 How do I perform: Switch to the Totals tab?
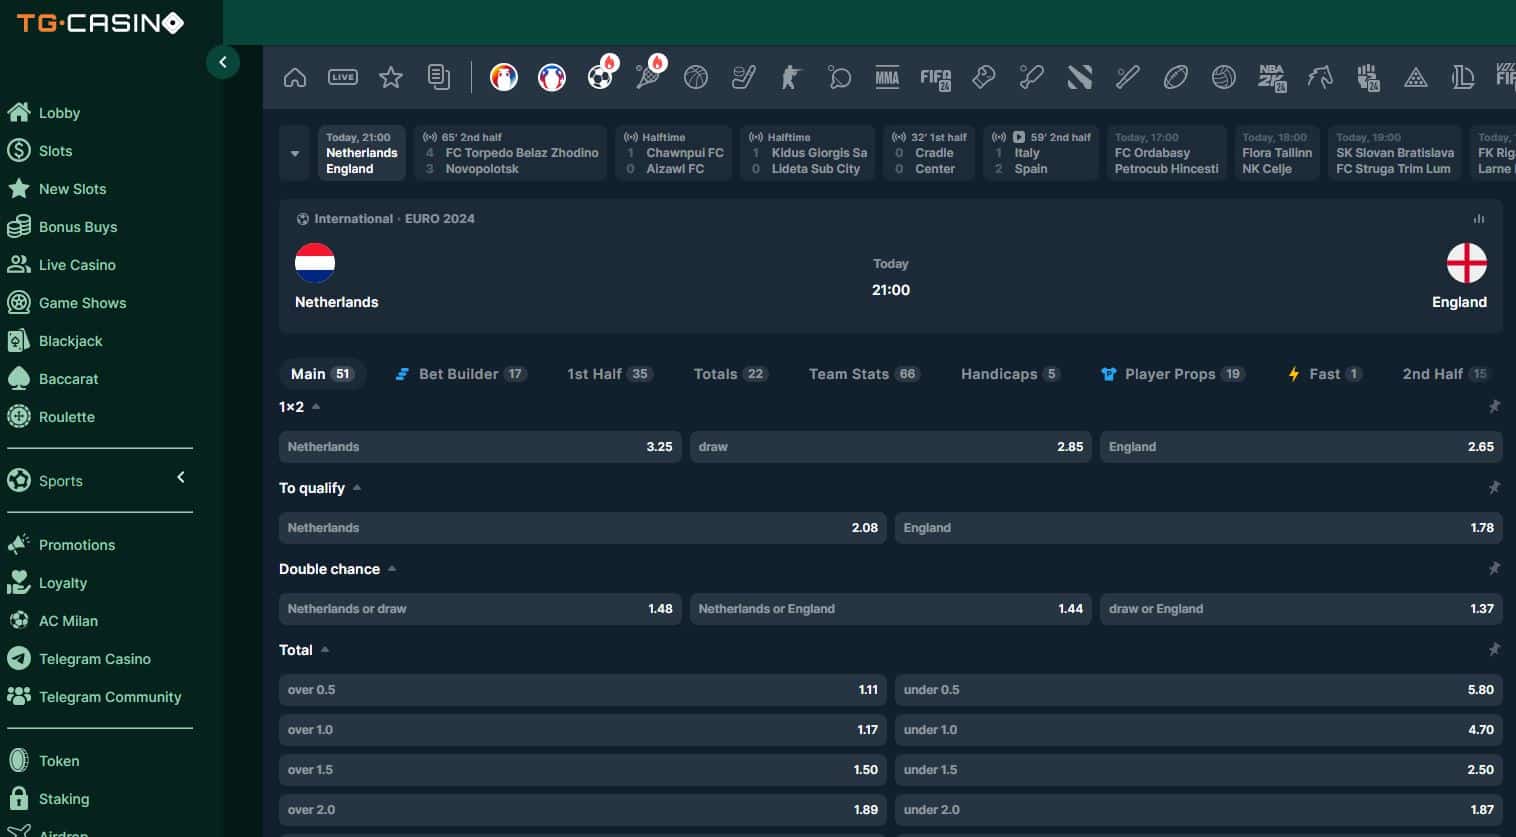pyautogui.click(x=730, y=374)
